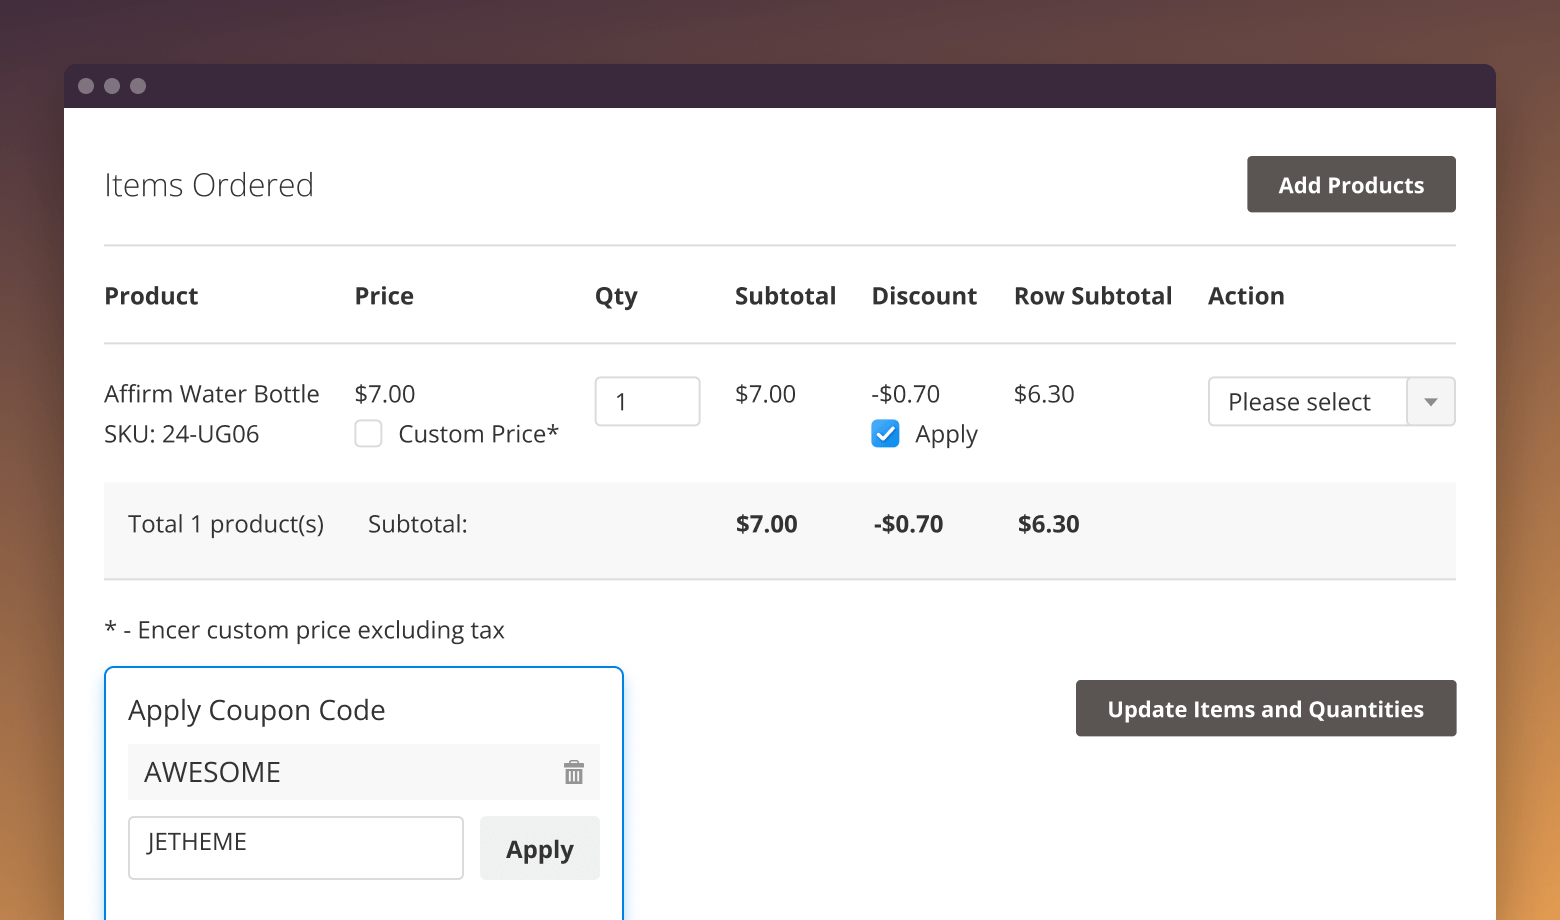Click the Items Ordered heading
The height and width of the screenshot is (920, 1560).
[209, 184]
